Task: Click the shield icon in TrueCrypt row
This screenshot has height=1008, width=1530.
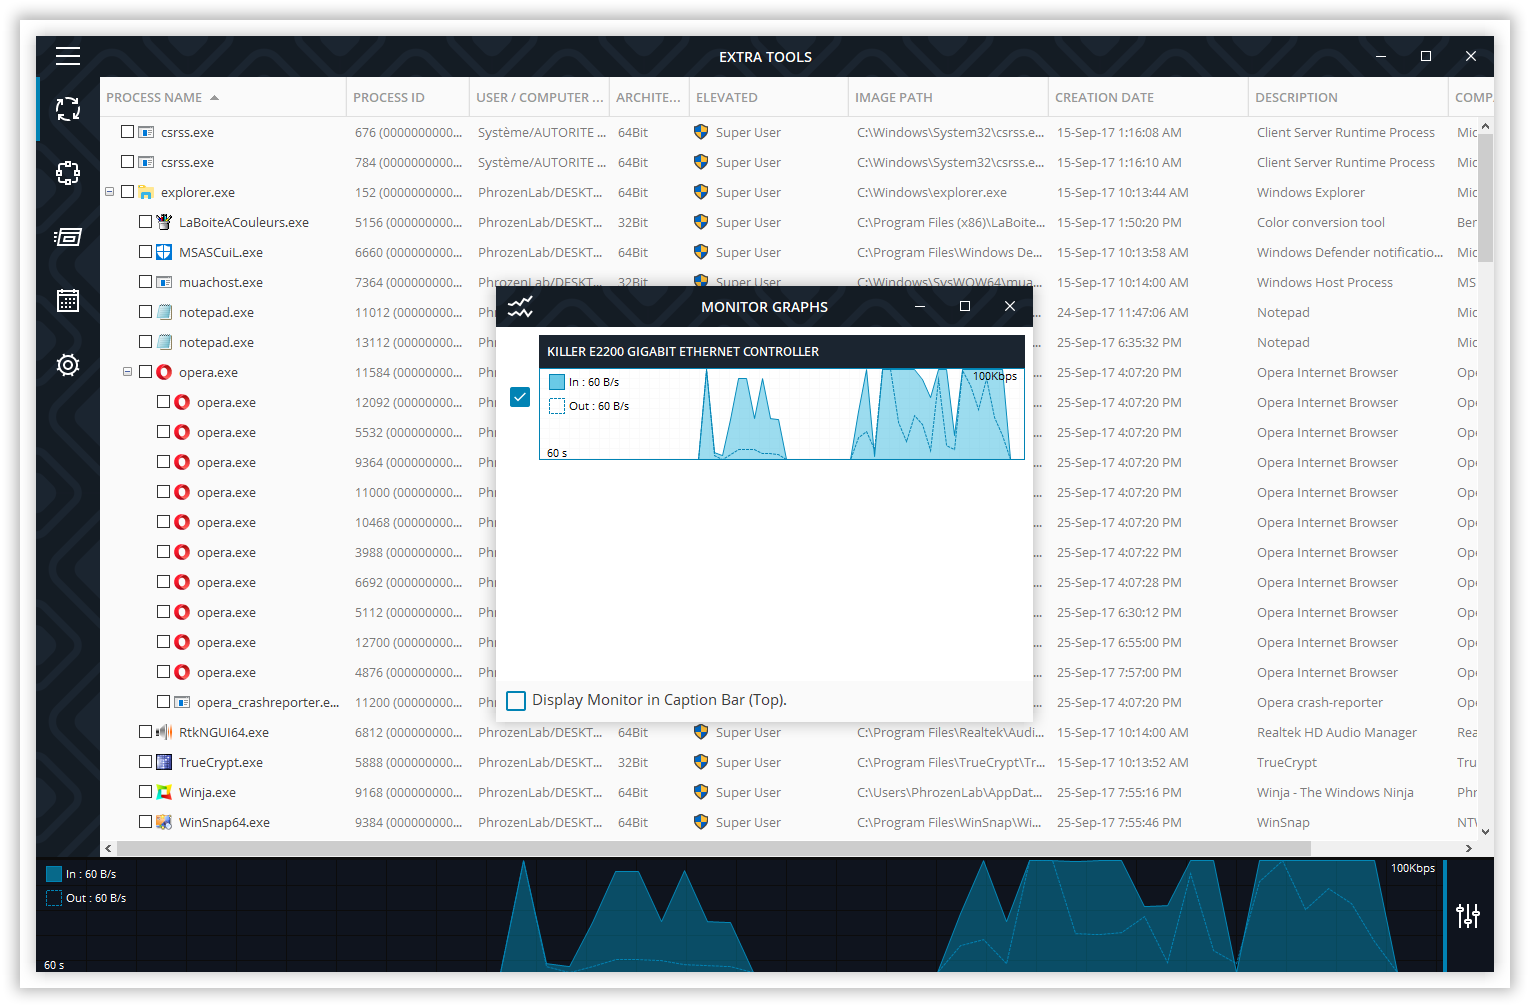Action: 701,762
